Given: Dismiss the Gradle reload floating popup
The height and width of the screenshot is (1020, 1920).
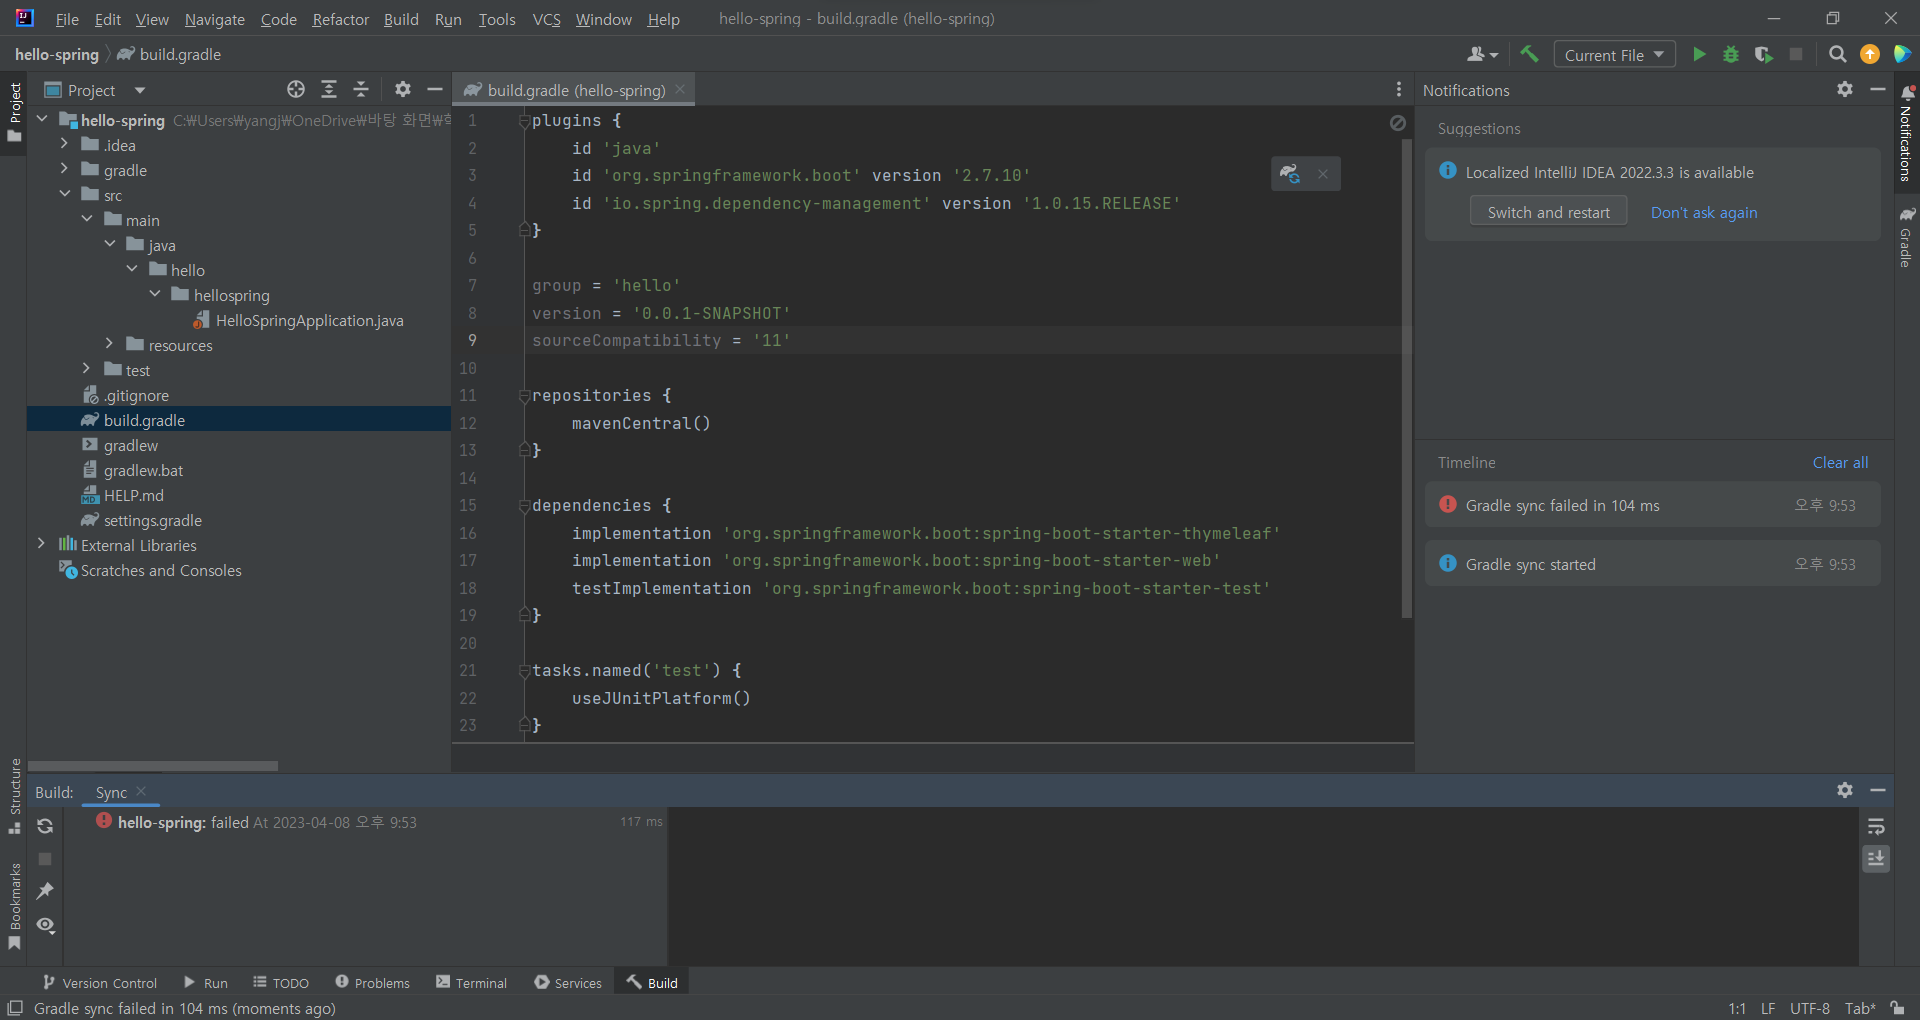Looking at the screenshot, I should (x=1323, y=174).
